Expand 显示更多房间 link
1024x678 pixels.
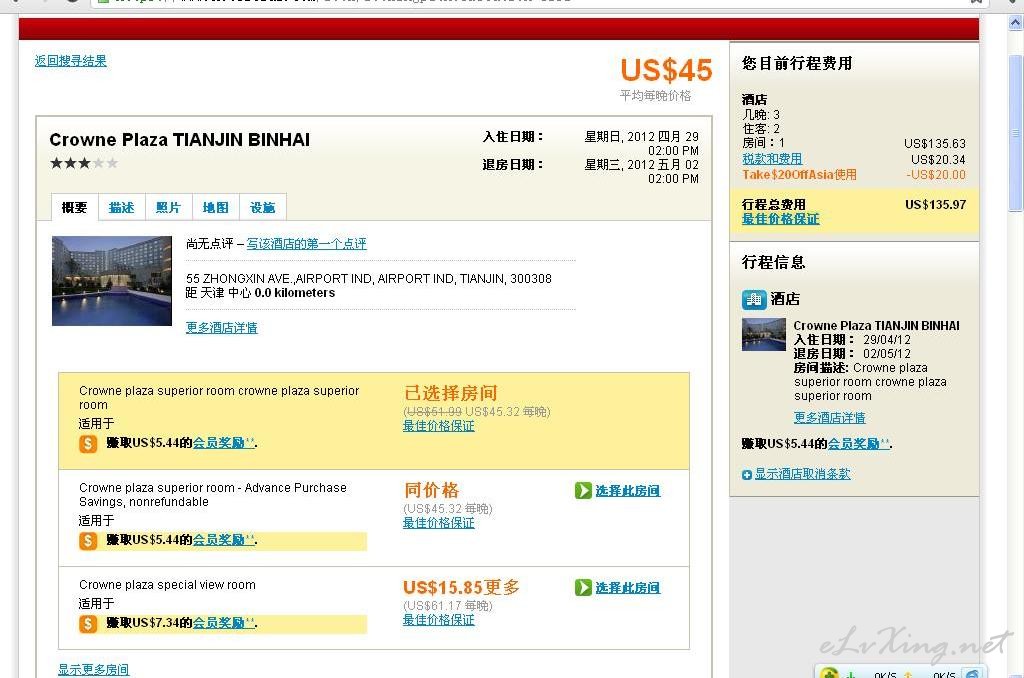click(x=93, y=670)
